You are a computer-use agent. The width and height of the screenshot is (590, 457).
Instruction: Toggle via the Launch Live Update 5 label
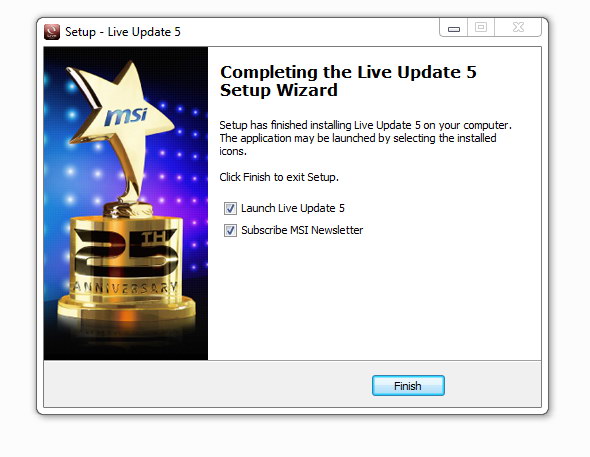pos(293,208)
